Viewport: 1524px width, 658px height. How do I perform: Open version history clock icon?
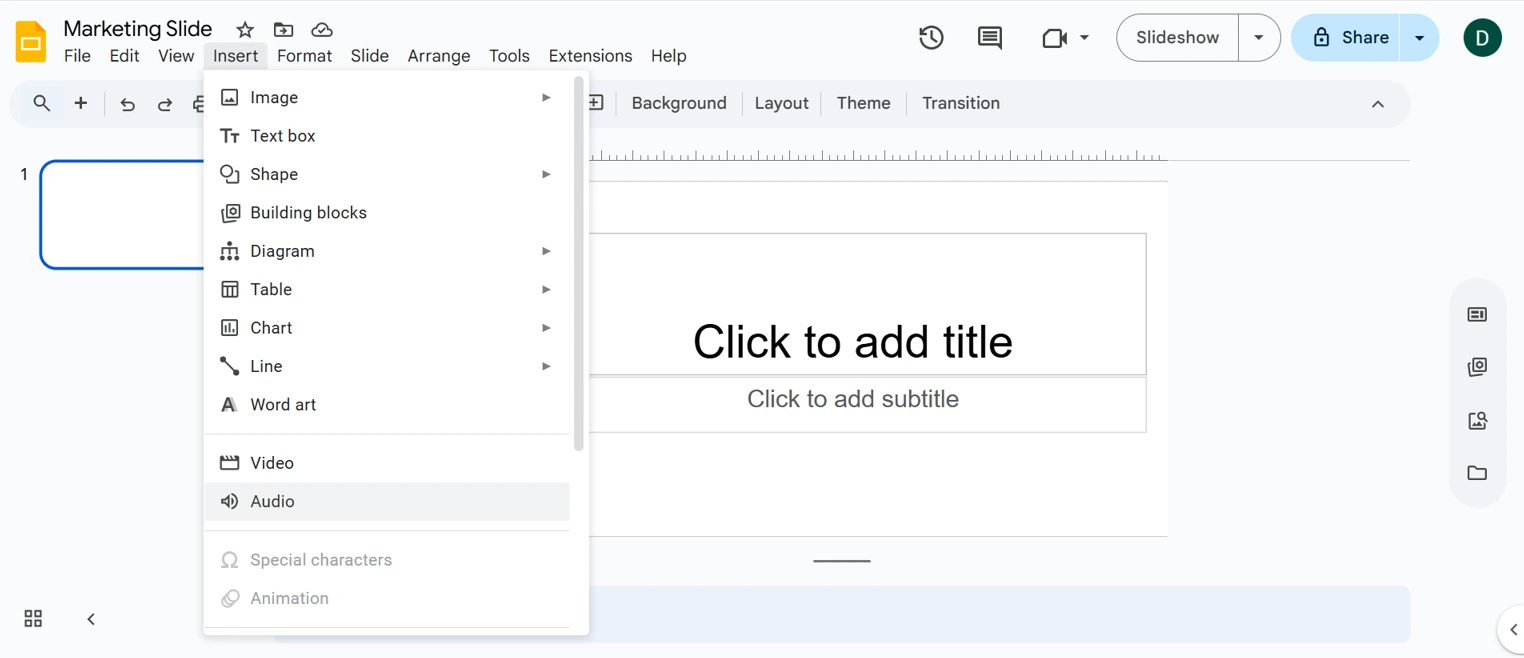pos(931,38)
